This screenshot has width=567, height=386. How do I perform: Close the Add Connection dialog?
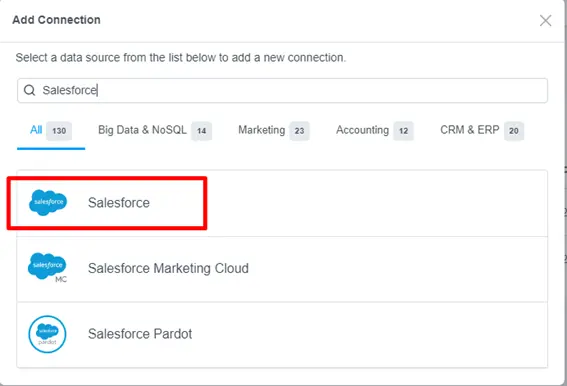tap(545, 21)
